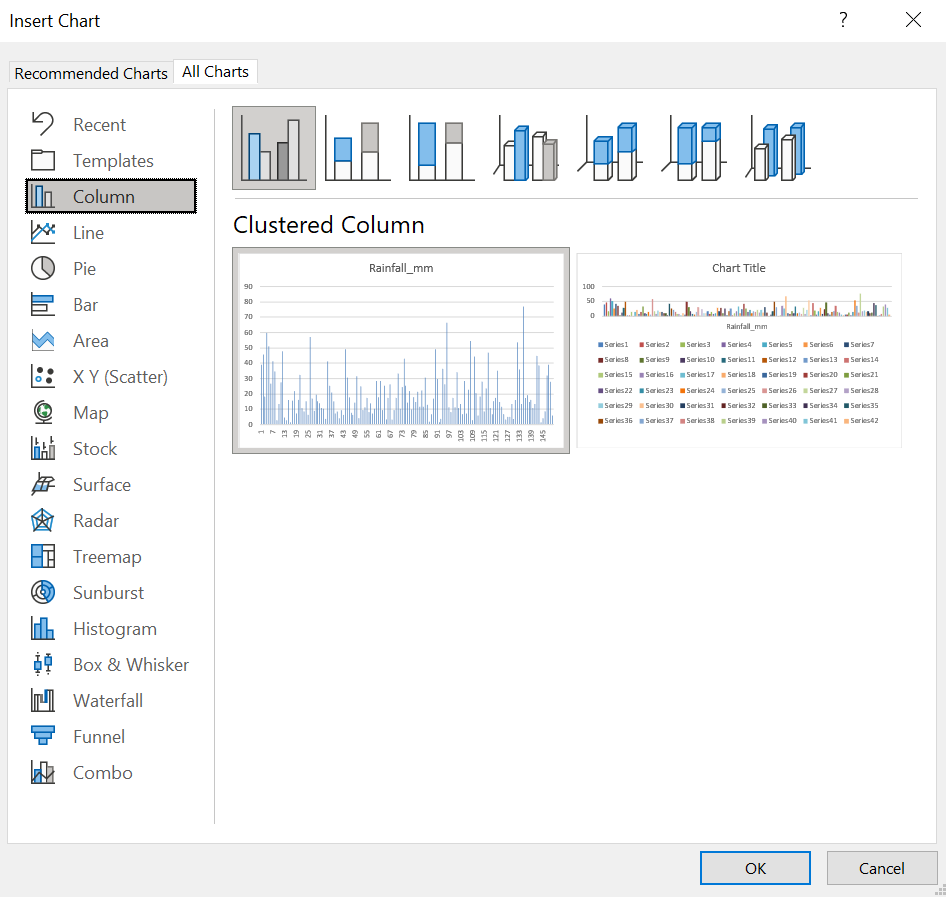The image size is (946, 897).
Task: Select the 3-D Column subtype icon
Action: 779,149
